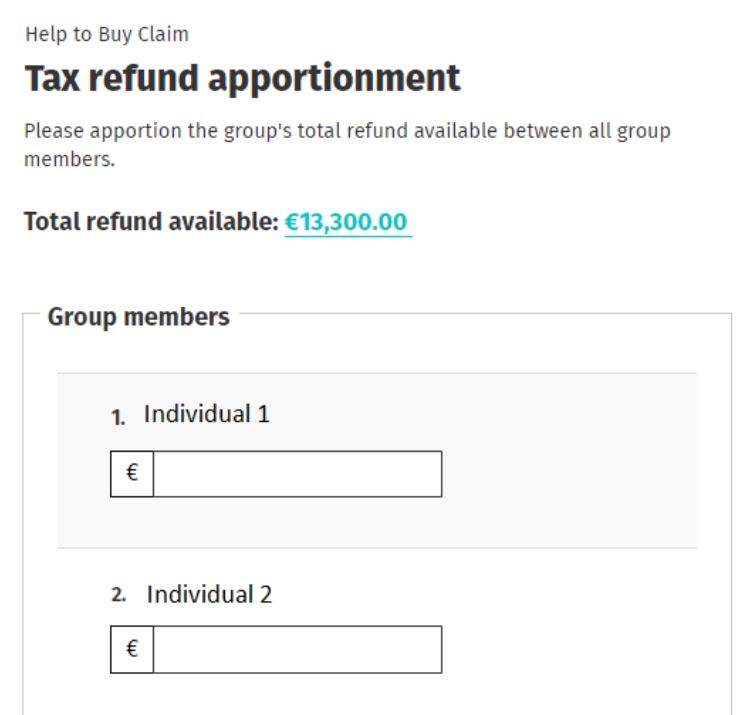Click the "Individual 2" label text
This screenshot has width=752, height=715.
209,594
